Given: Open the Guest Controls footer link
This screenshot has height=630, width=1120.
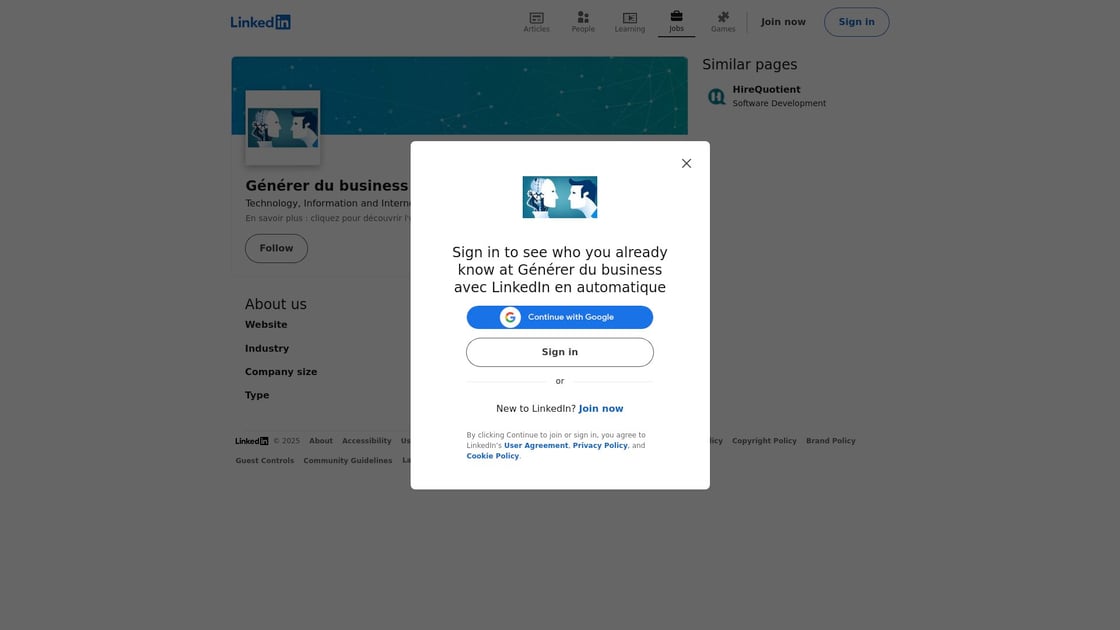Looking at the screenshot, I should tap(265, 461).
